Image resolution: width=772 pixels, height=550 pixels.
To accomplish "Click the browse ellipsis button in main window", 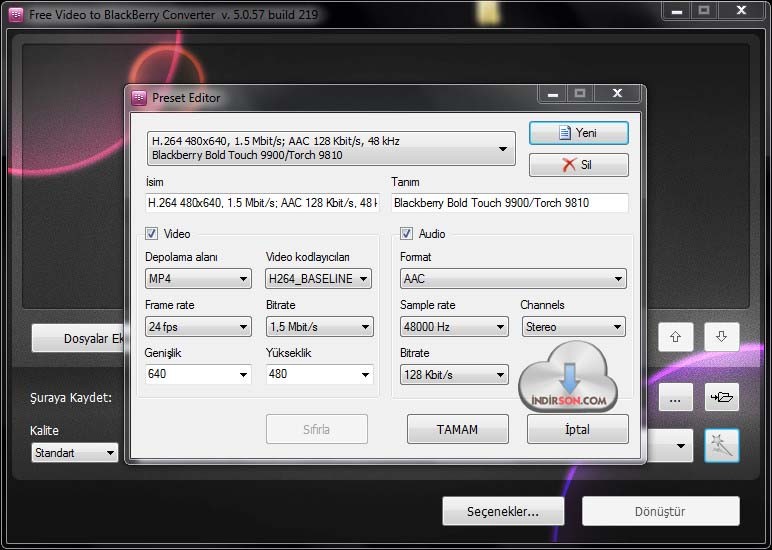I will 676,397.
